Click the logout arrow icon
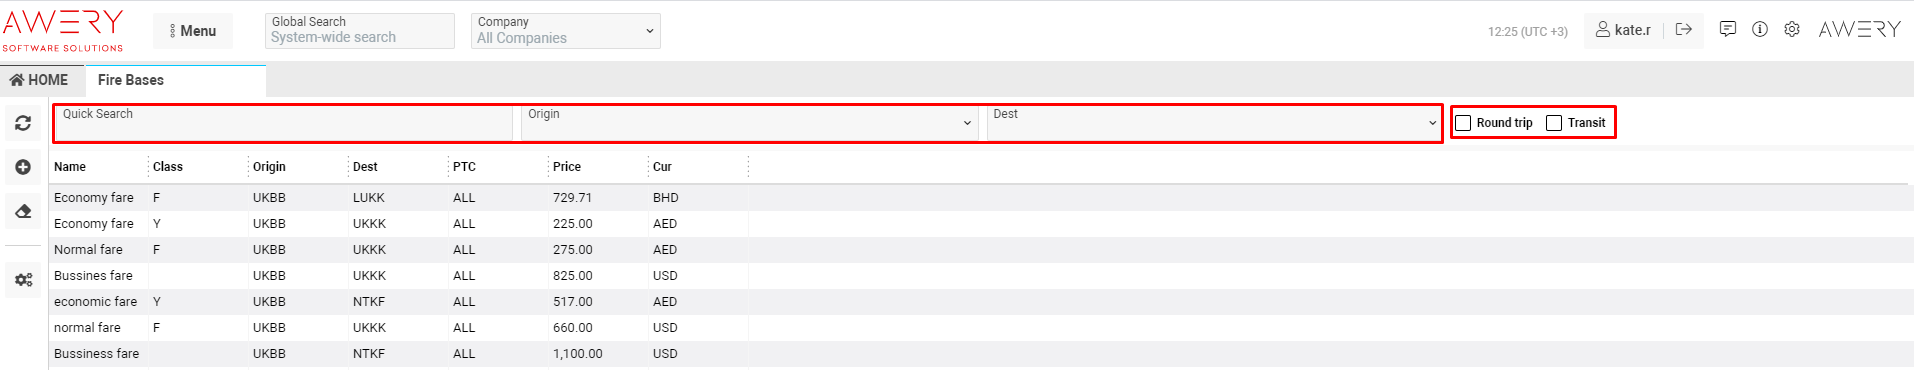 1684,29
